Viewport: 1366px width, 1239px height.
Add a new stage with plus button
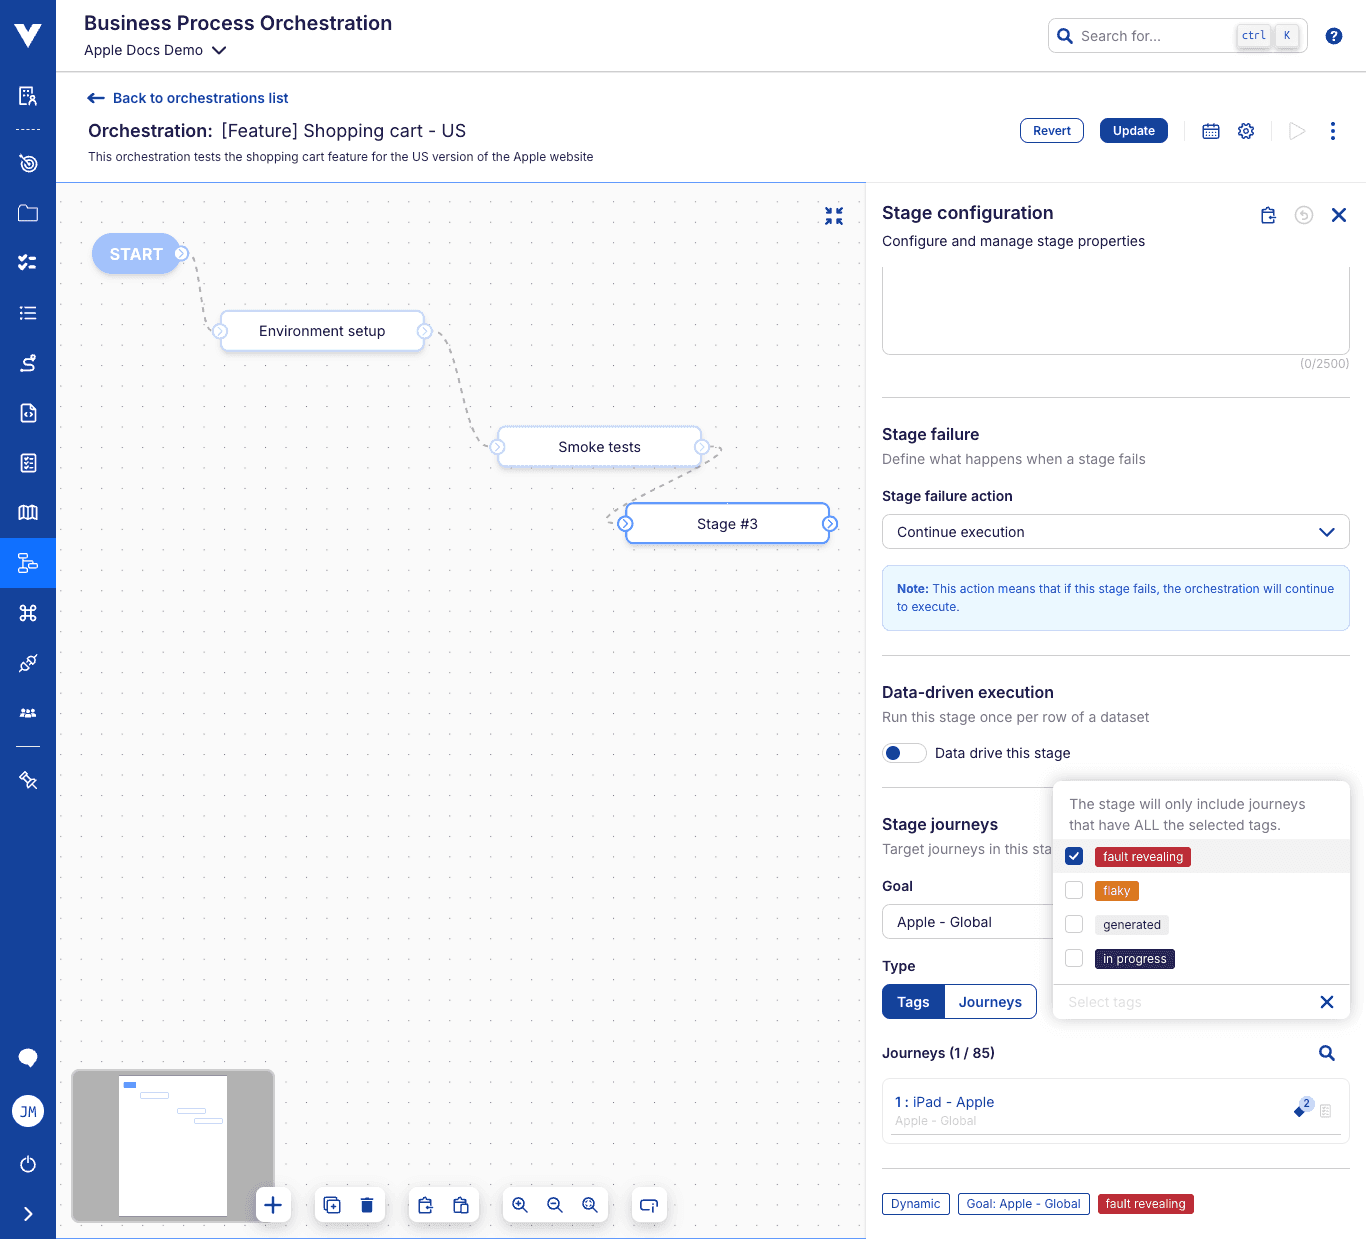pyautogui.click(x=273, y=1205)
